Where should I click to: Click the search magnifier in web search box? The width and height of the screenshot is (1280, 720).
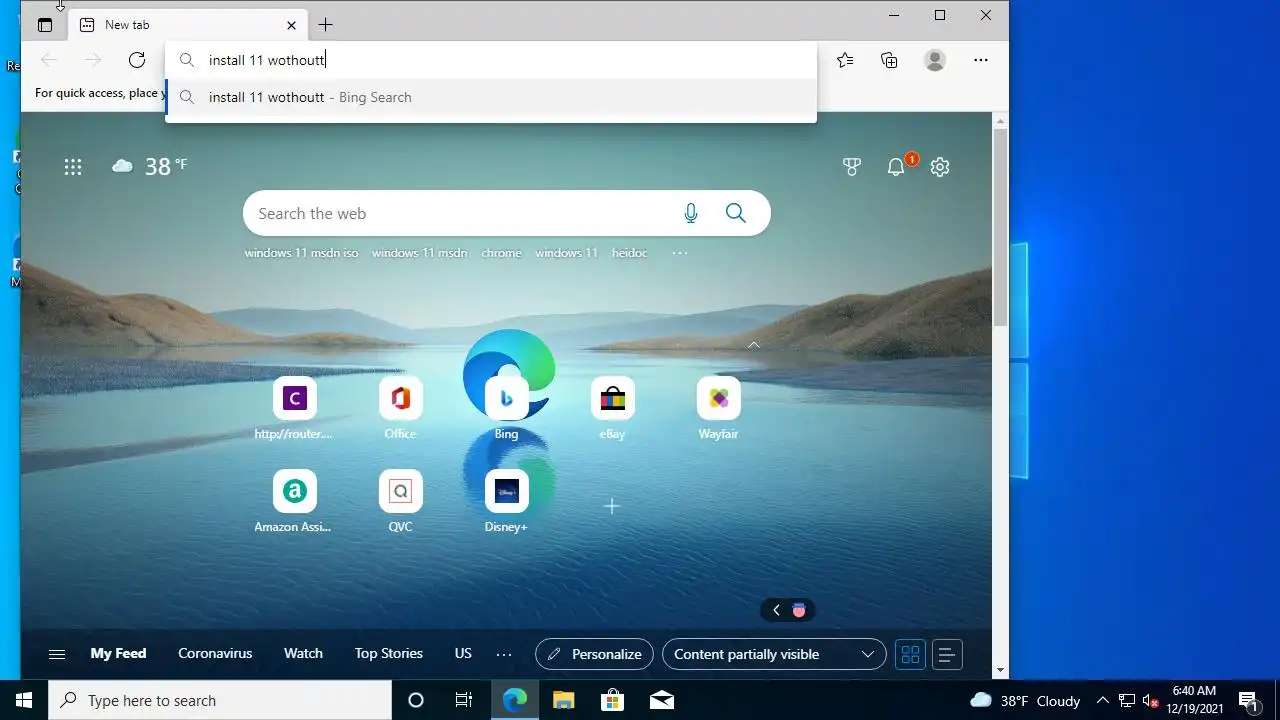736,213
